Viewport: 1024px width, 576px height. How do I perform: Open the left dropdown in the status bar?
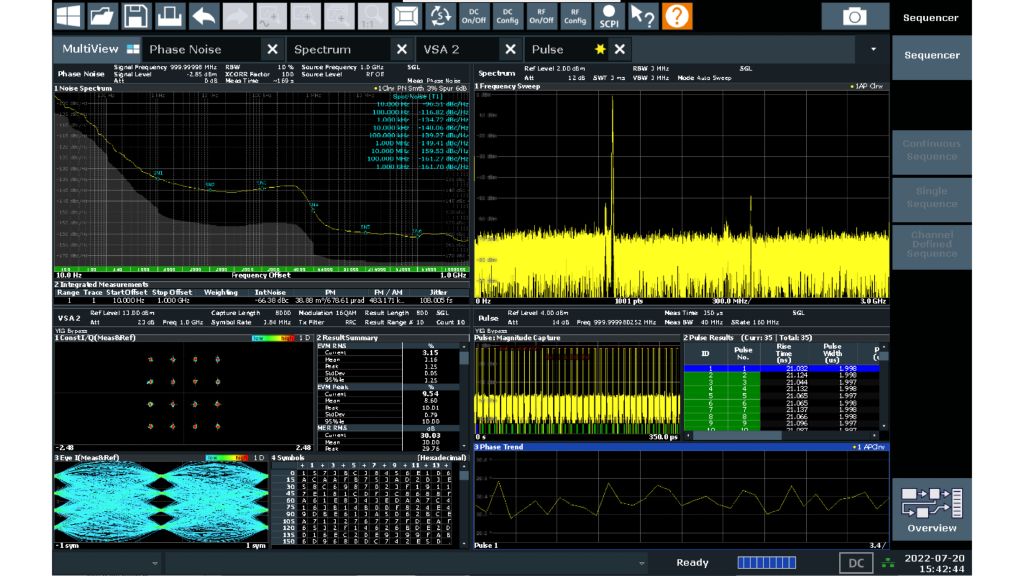[154, 563]
